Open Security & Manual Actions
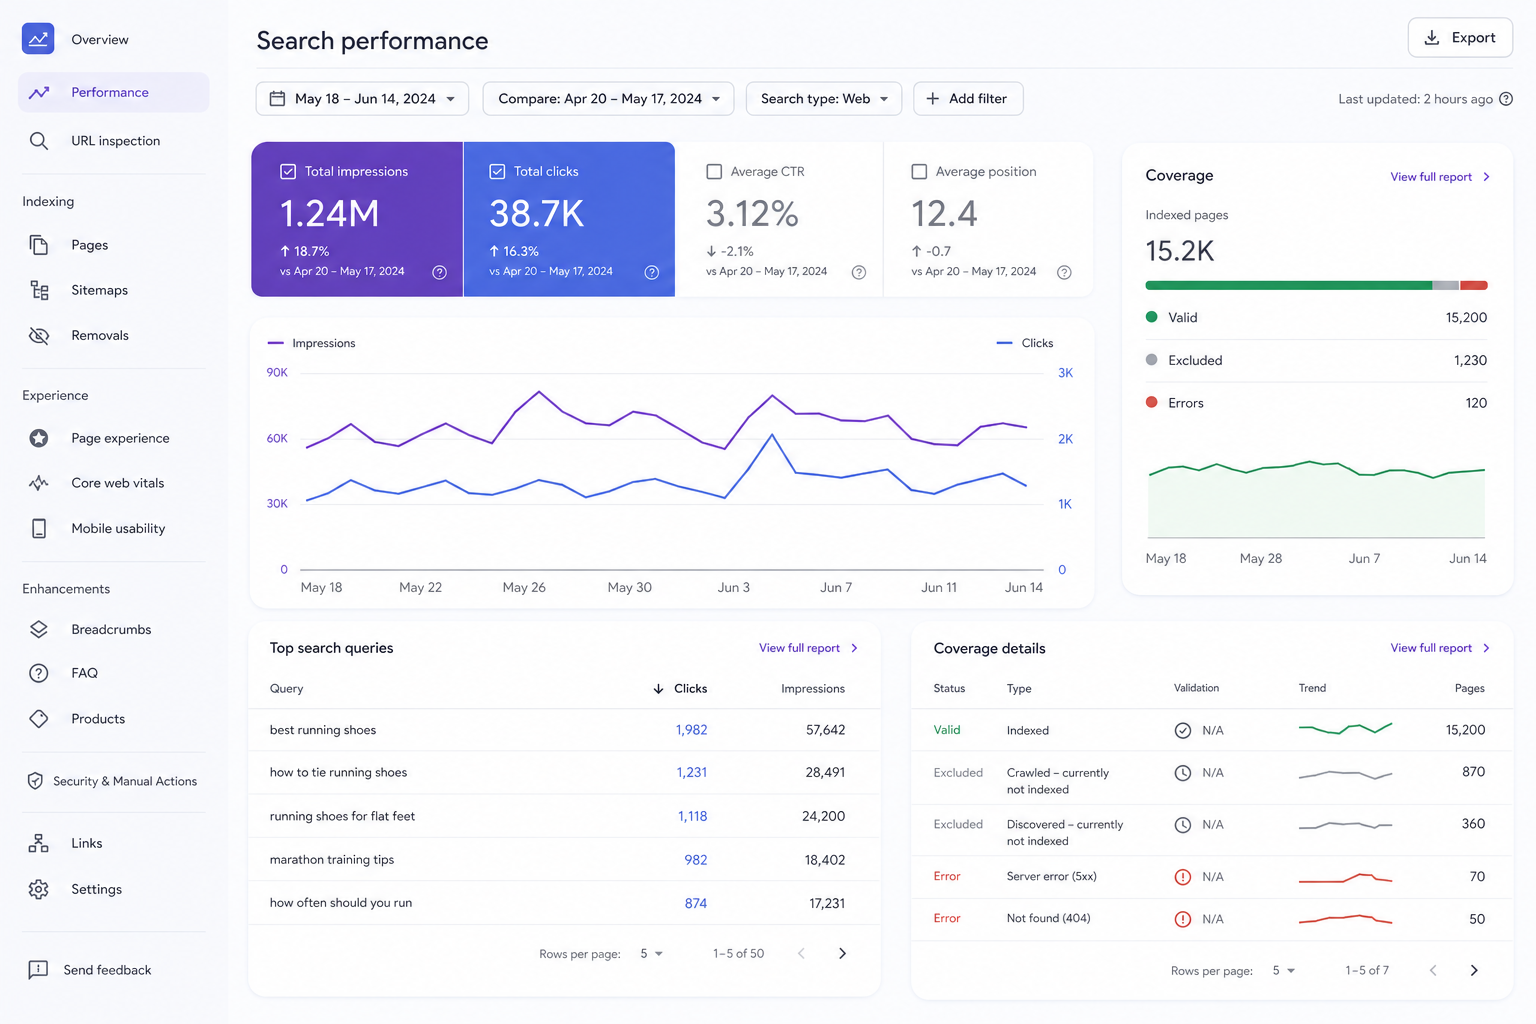 click(x=114, y=781)
